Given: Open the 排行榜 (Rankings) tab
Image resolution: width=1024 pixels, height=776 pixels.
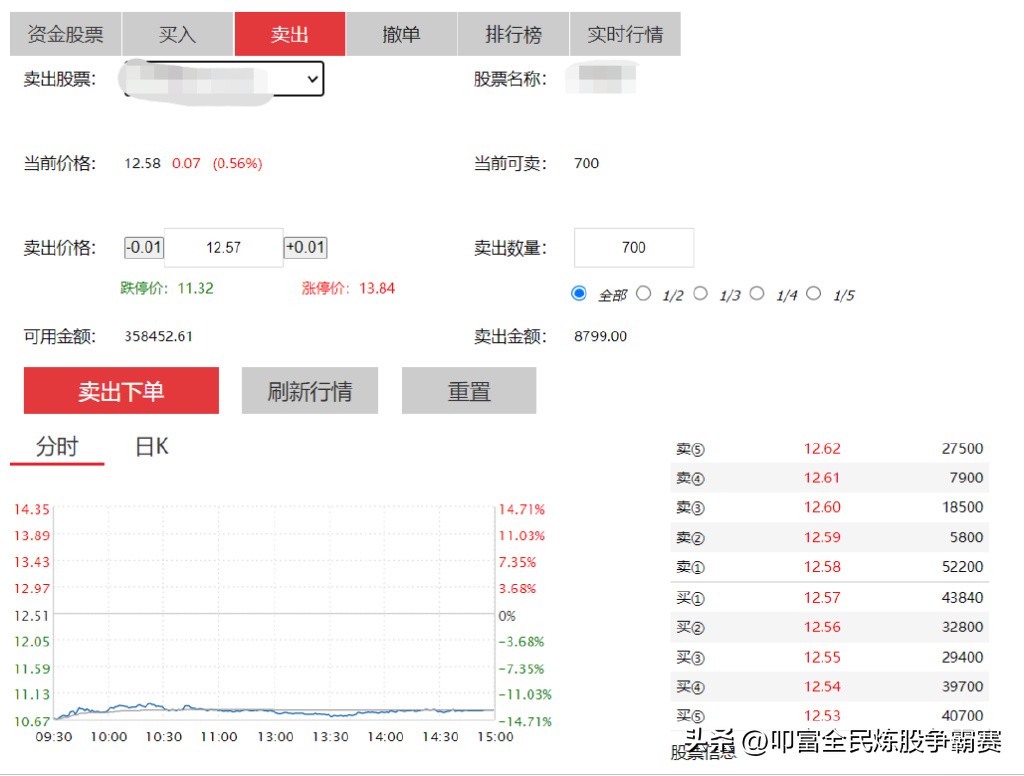Looking at the screenshot, I should (513, 33).
